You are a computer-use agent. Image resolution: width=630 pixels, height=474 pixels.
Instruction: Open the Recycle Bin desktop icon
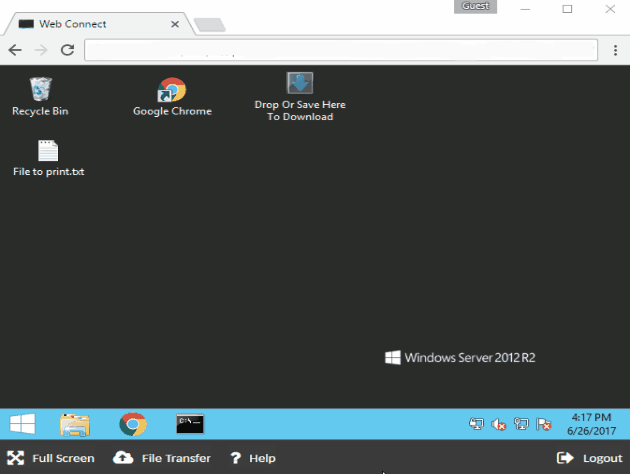[40, 90]
